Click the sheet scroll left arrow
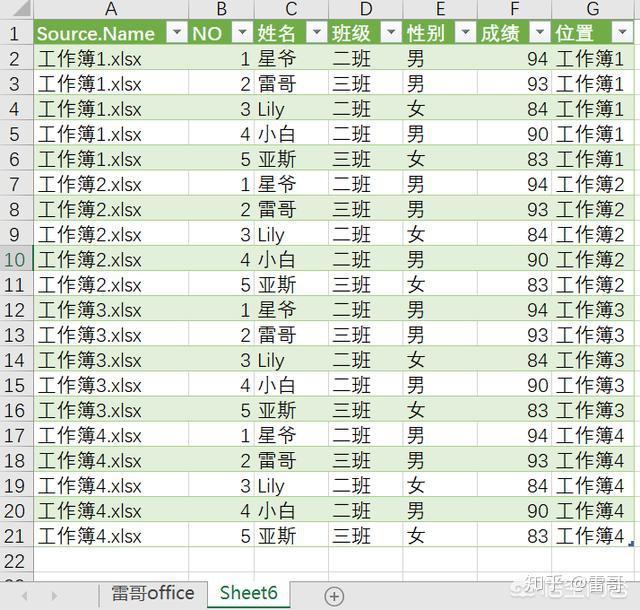 click(25, 596)
